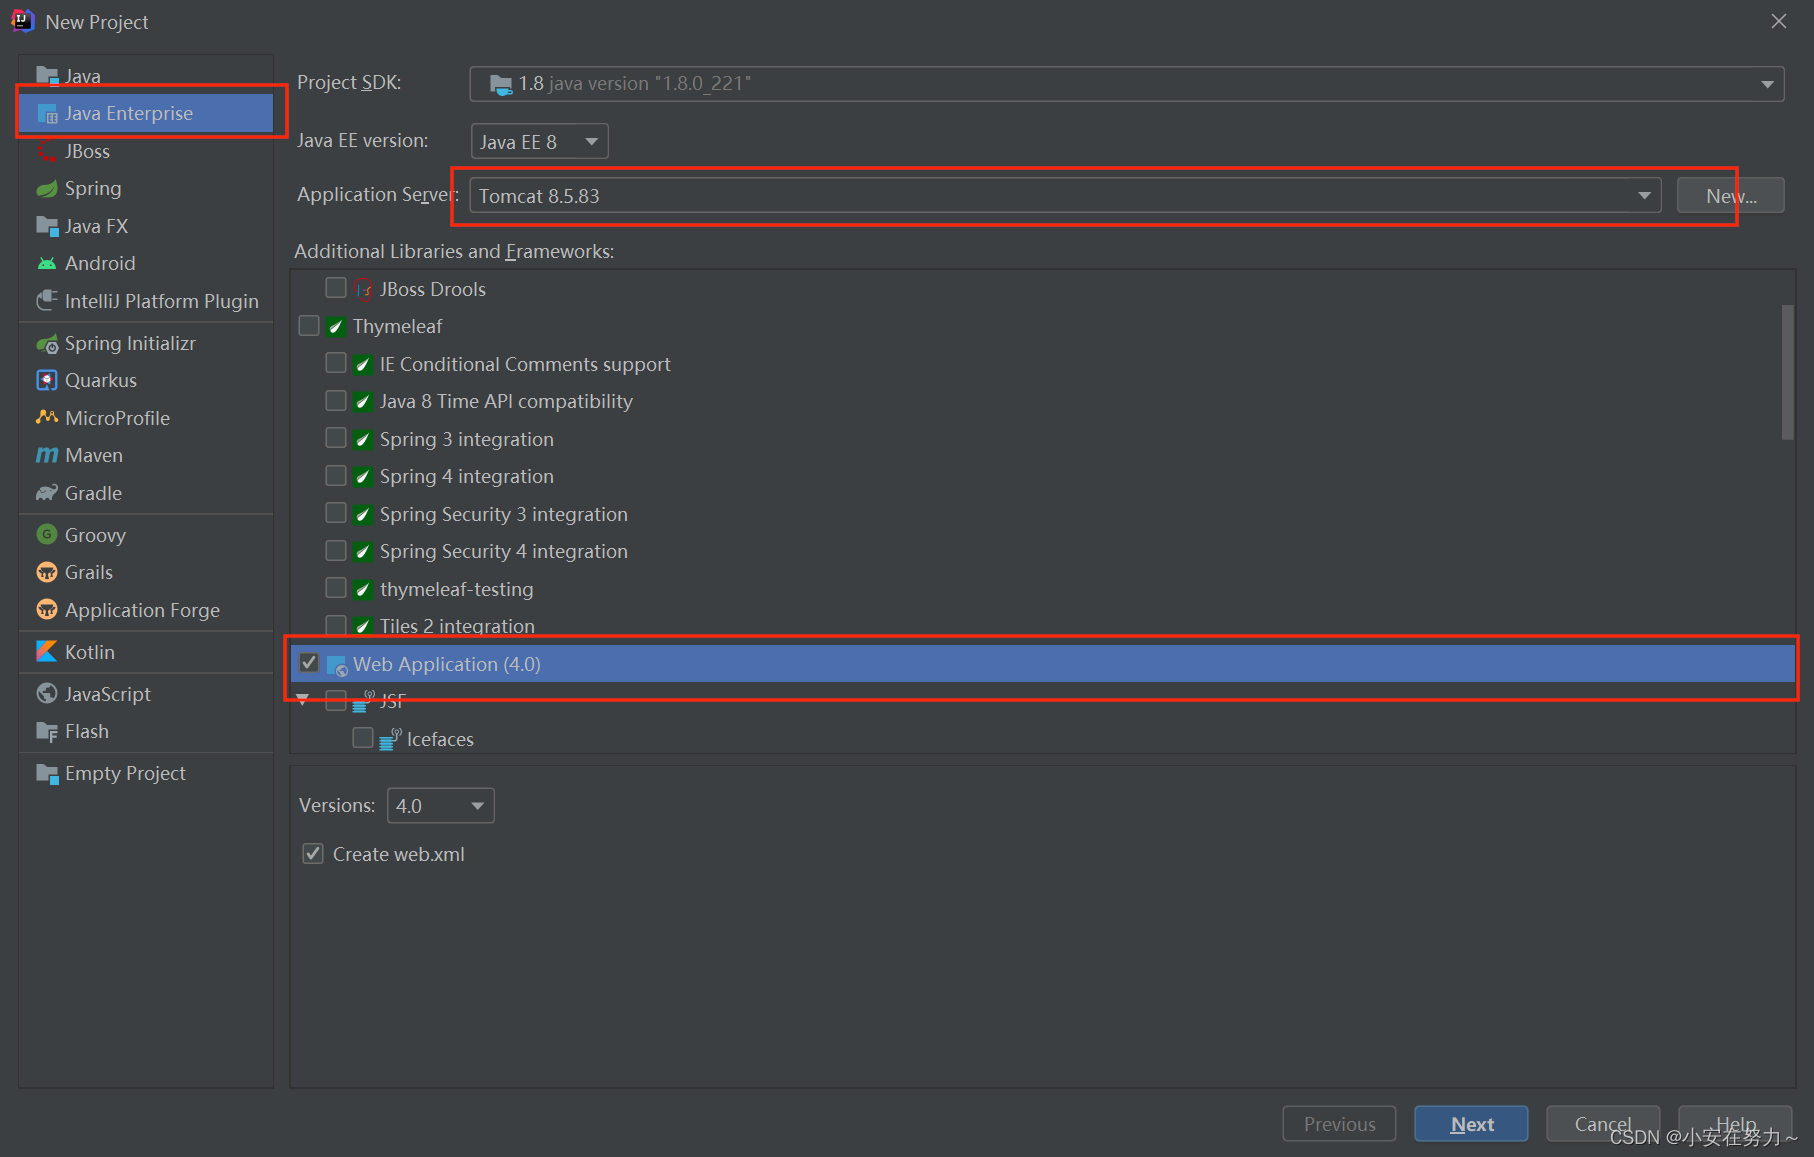Select the Flash folder icon

47,732
